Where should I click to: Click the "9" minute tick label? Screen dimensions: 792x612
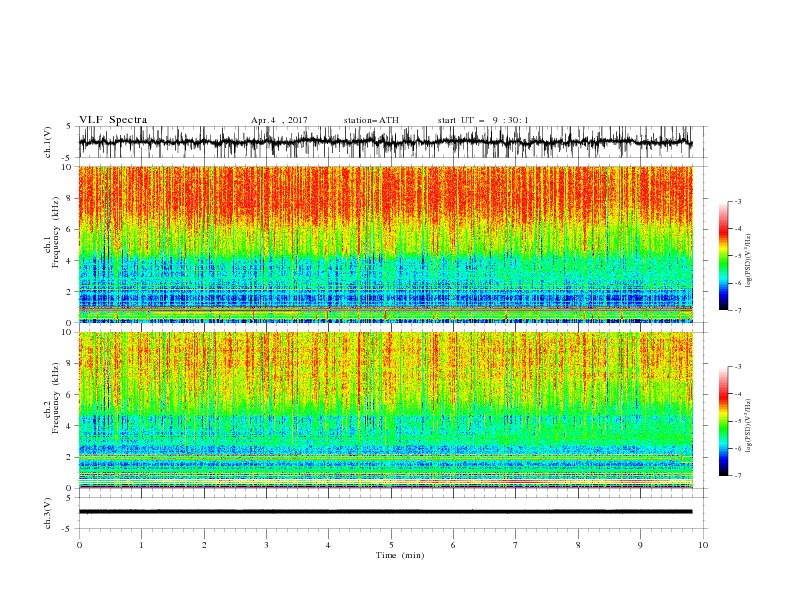pos(640,545)
